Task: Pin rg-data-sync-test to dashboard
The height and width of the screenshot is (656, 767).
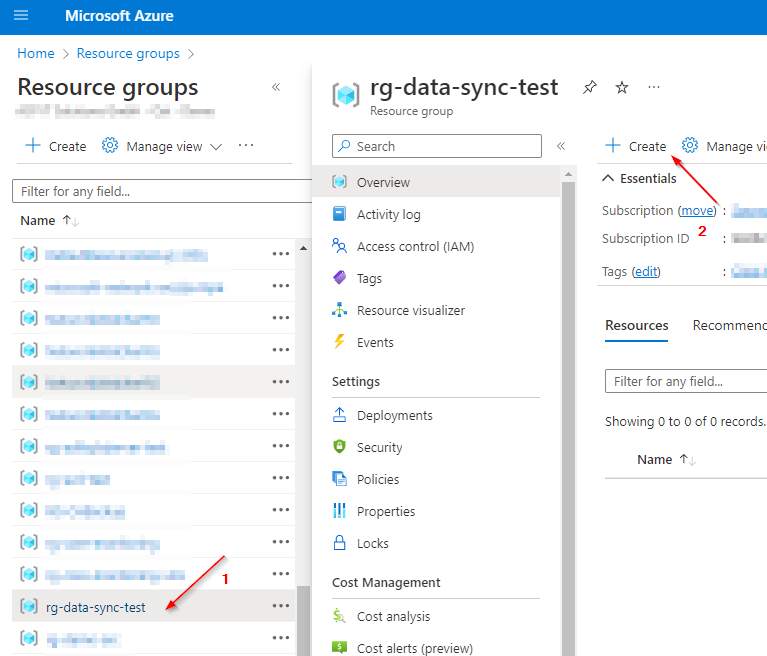Action: click(589, 88)
